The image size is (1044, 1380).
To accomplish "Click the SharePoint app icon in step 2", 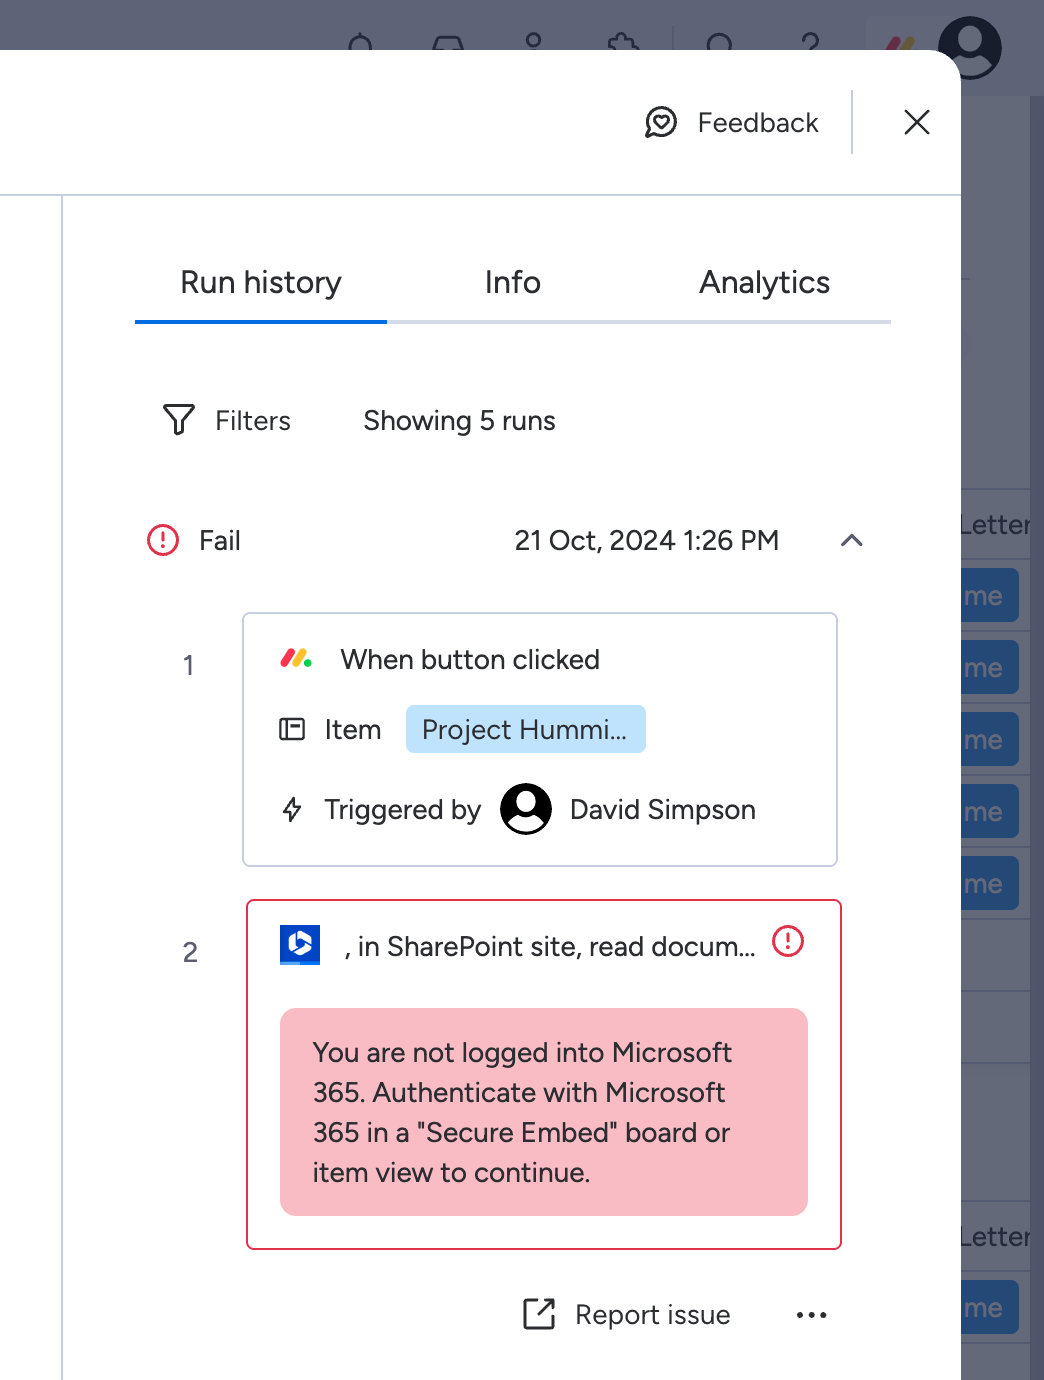I will pos(299,944).
